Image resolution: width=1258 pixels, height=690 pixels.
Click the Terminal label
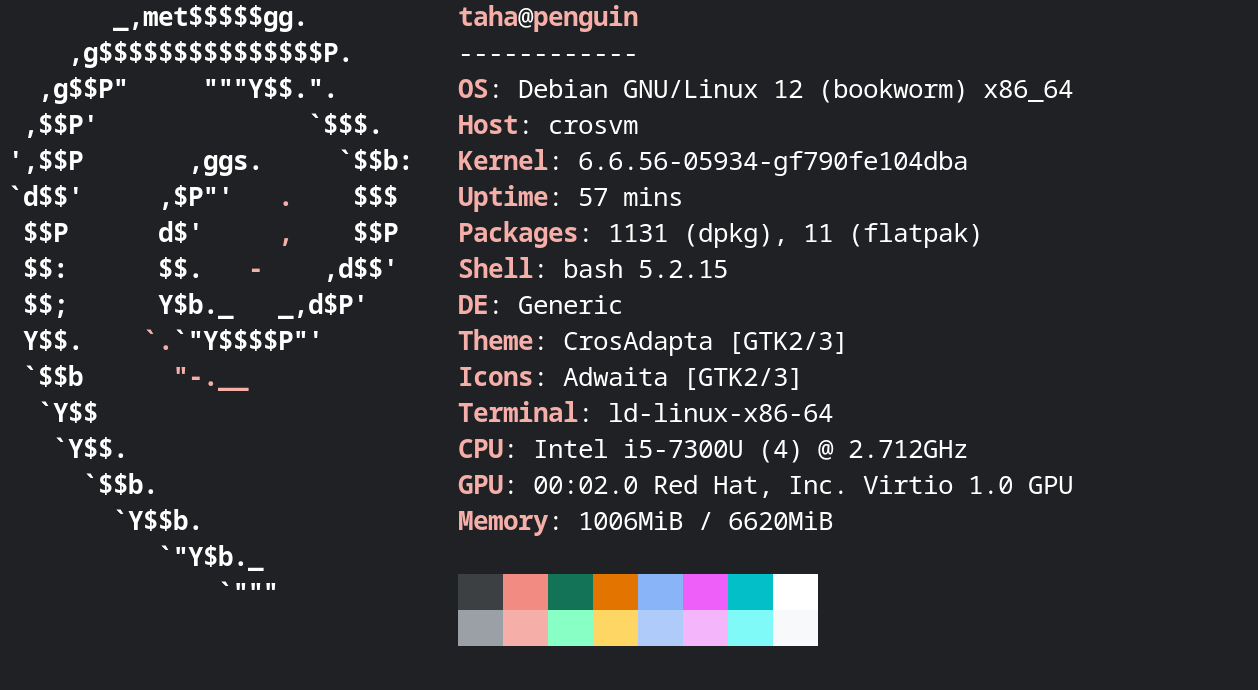(x=518, y=414)
